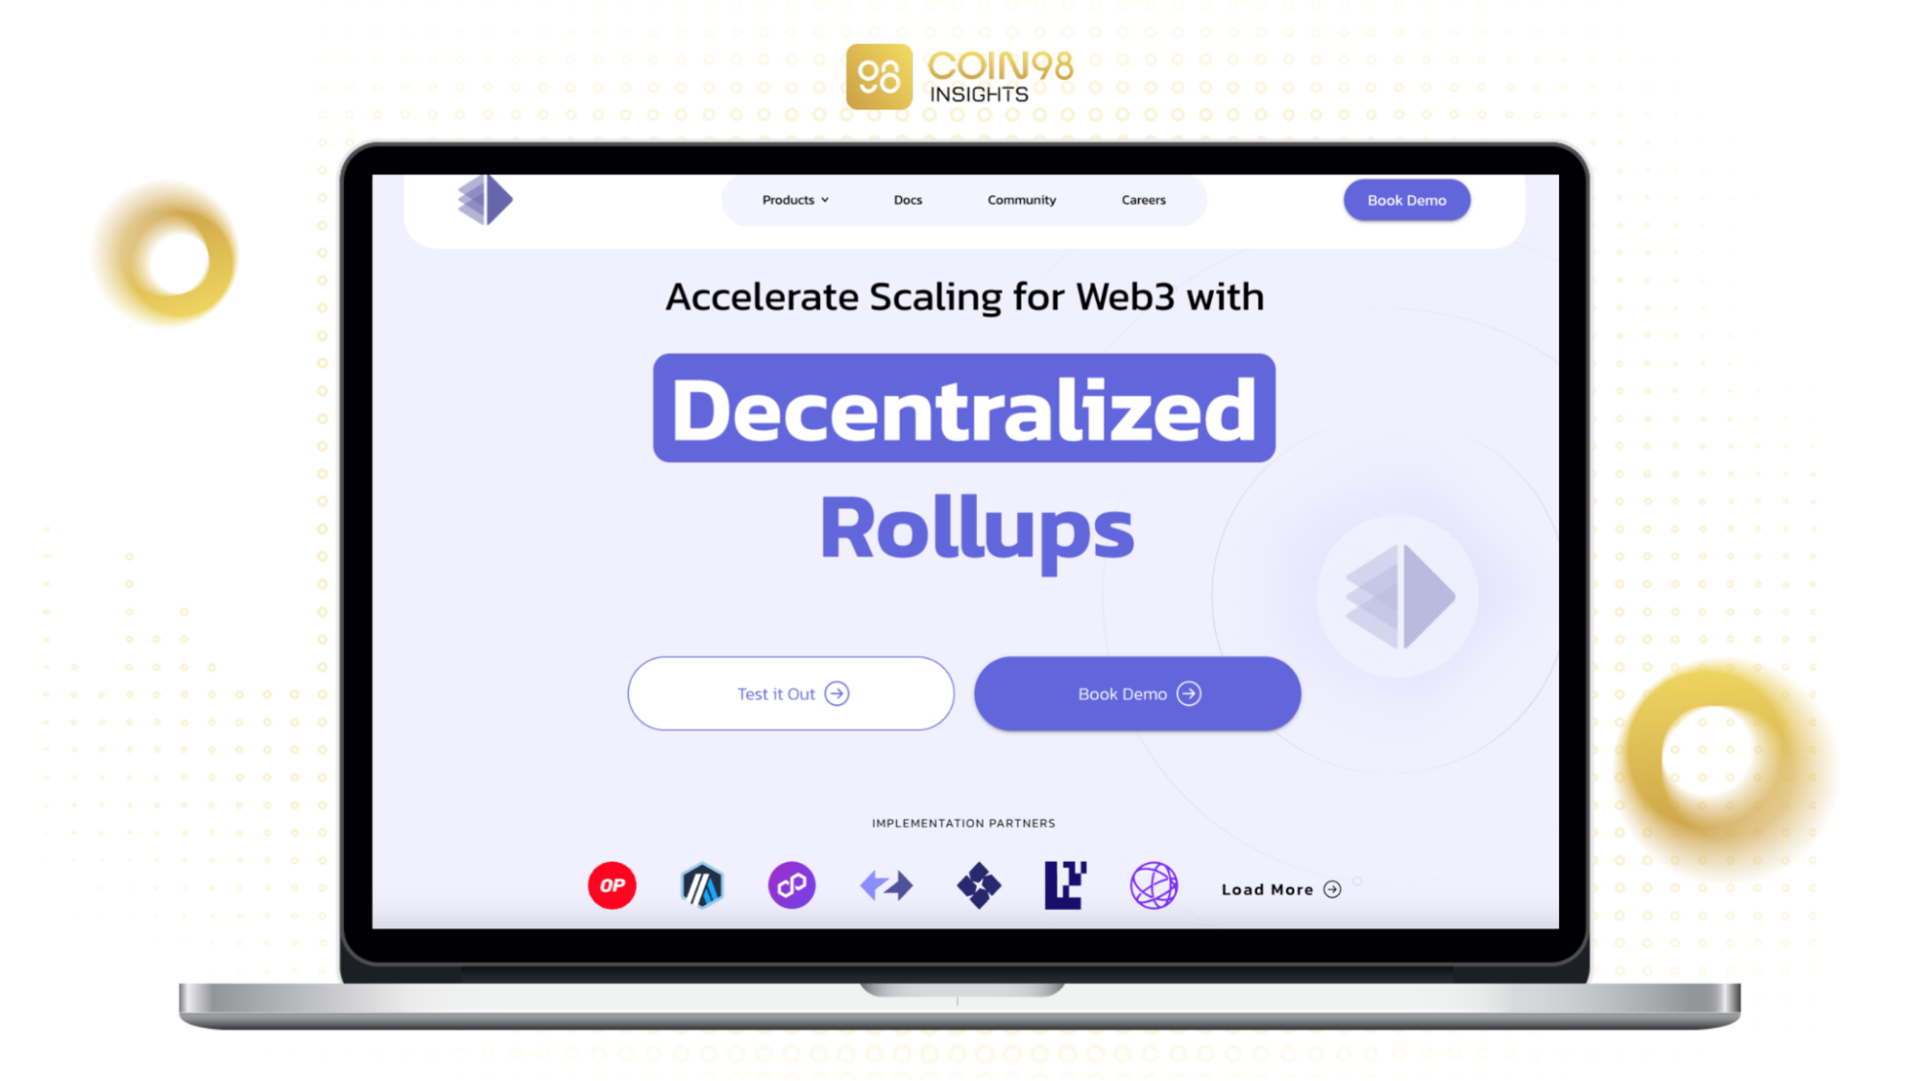Open Load More partners expander
1920x1081 pixels.
coord(1280,886)
